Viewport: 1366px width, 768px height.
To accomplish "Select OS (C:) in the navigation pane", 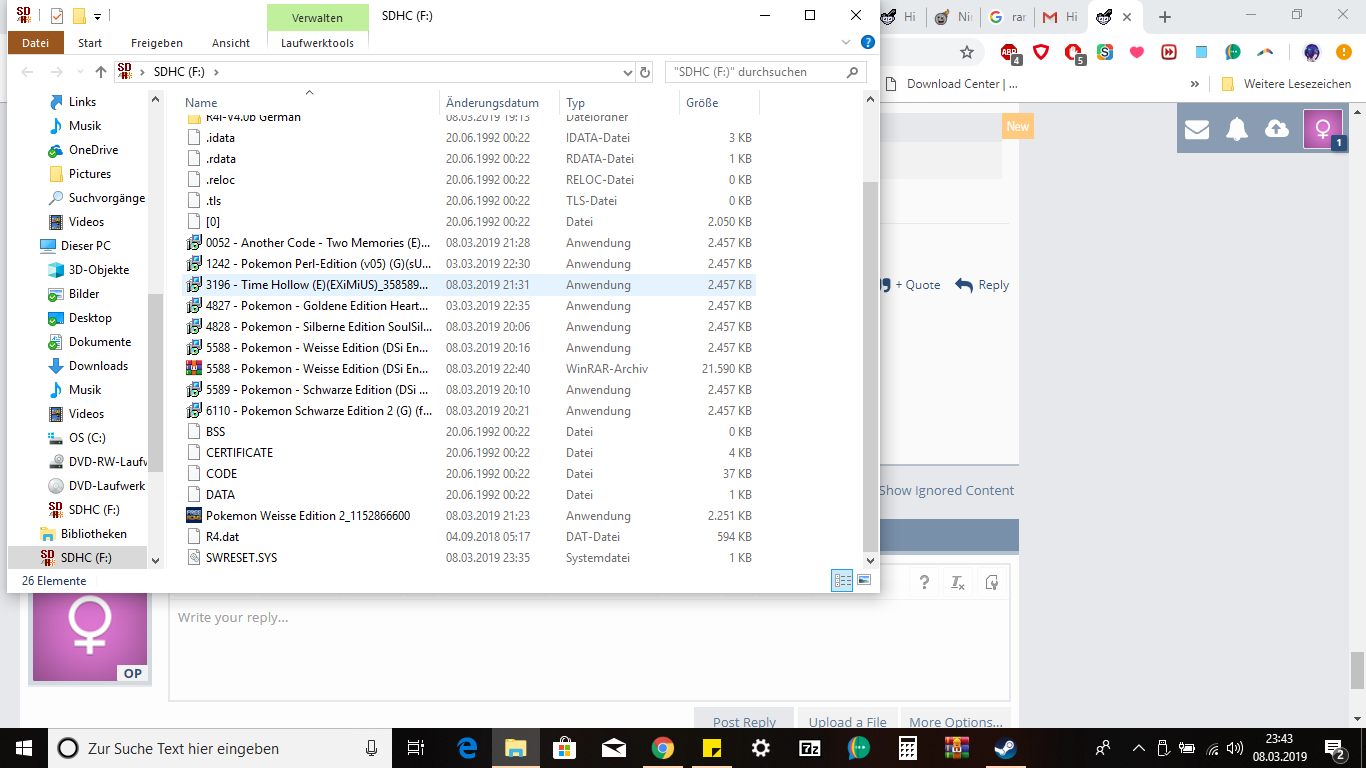I will pyautogui.click(x=87, y=438).
